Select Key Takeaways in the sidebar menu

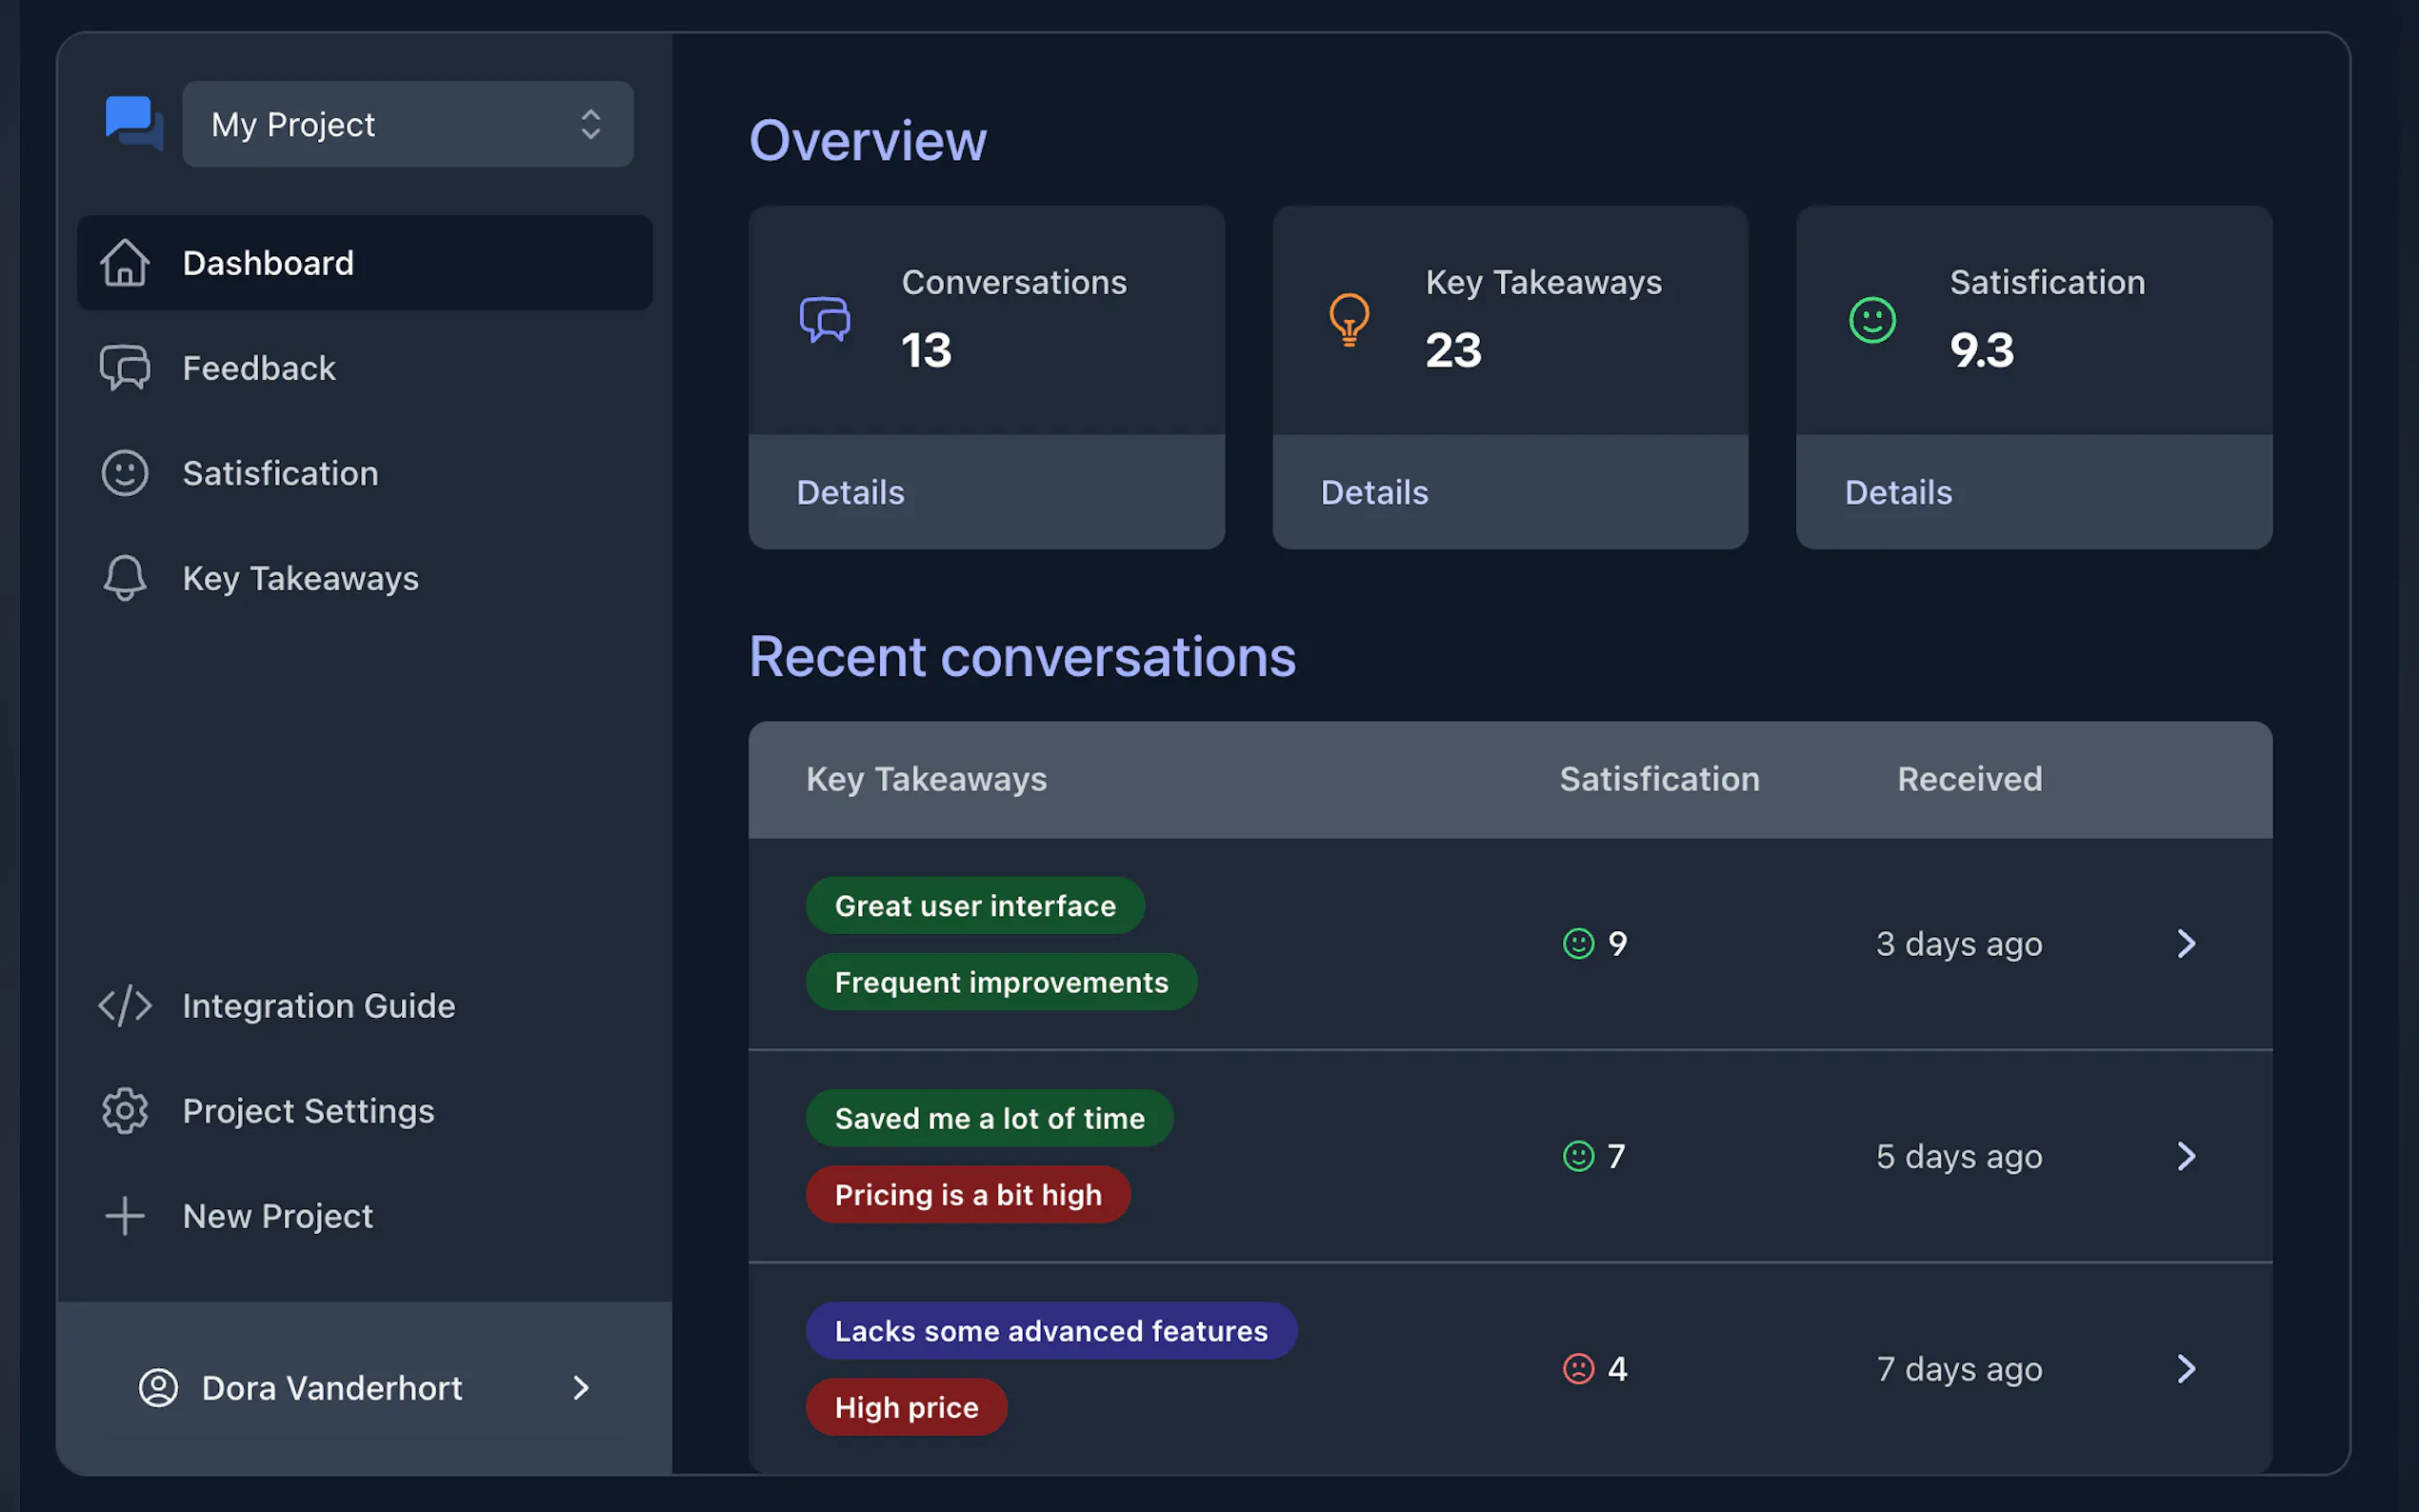click(x=300, y=578)
